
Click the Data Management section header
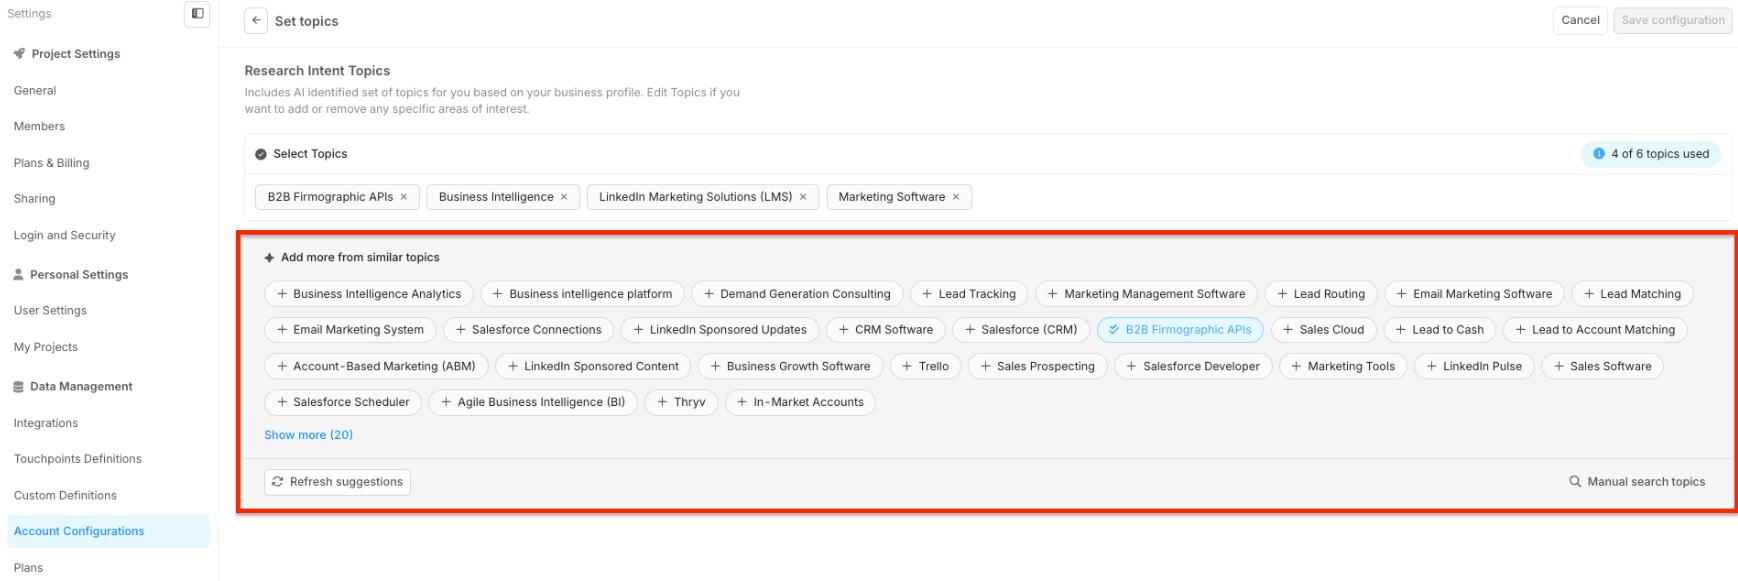(72, 387)
